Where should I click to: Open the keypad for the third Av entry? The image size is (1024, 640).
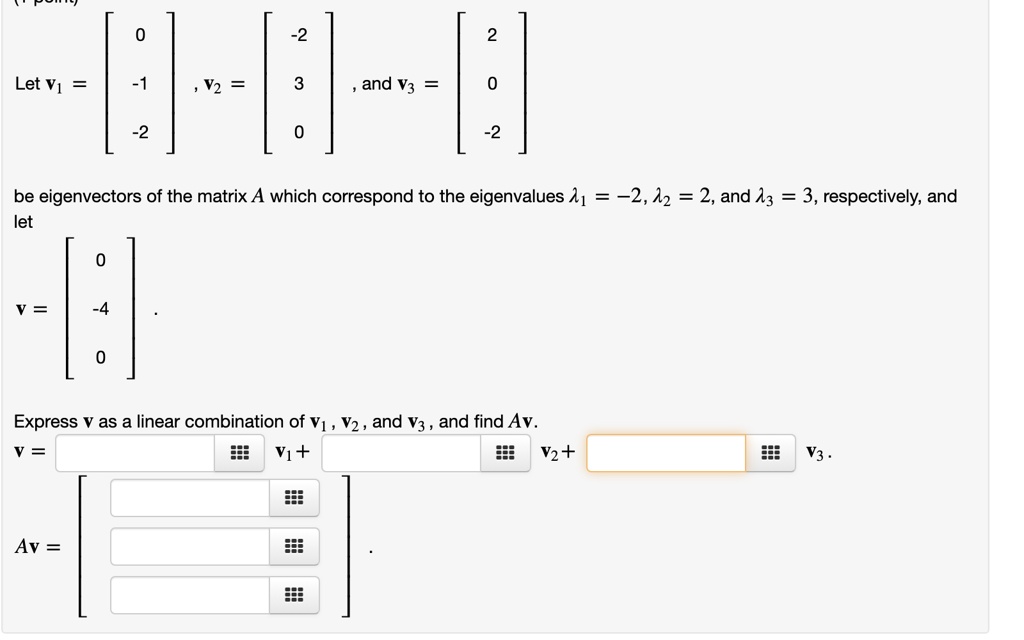click(293, 595)
